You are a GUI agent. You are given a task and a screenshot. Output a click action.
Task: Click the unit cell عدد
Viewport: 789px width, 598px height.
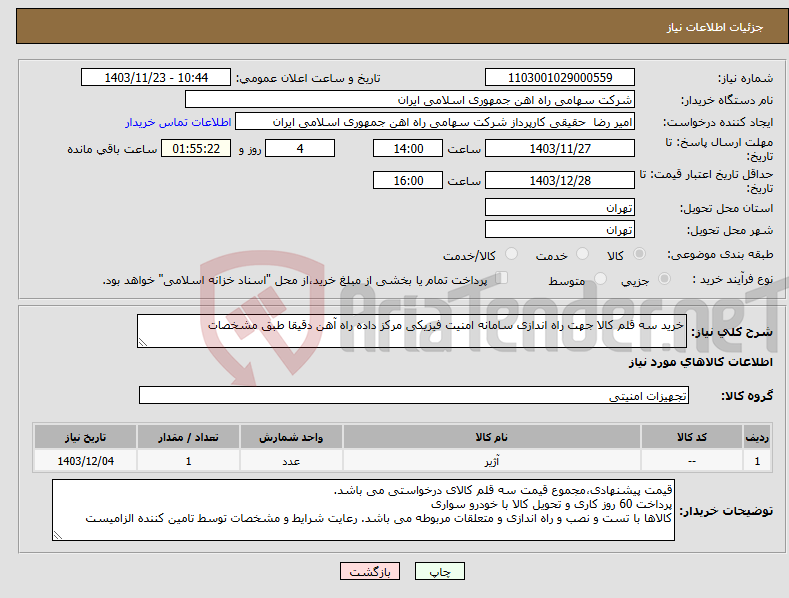click(291, 461)
